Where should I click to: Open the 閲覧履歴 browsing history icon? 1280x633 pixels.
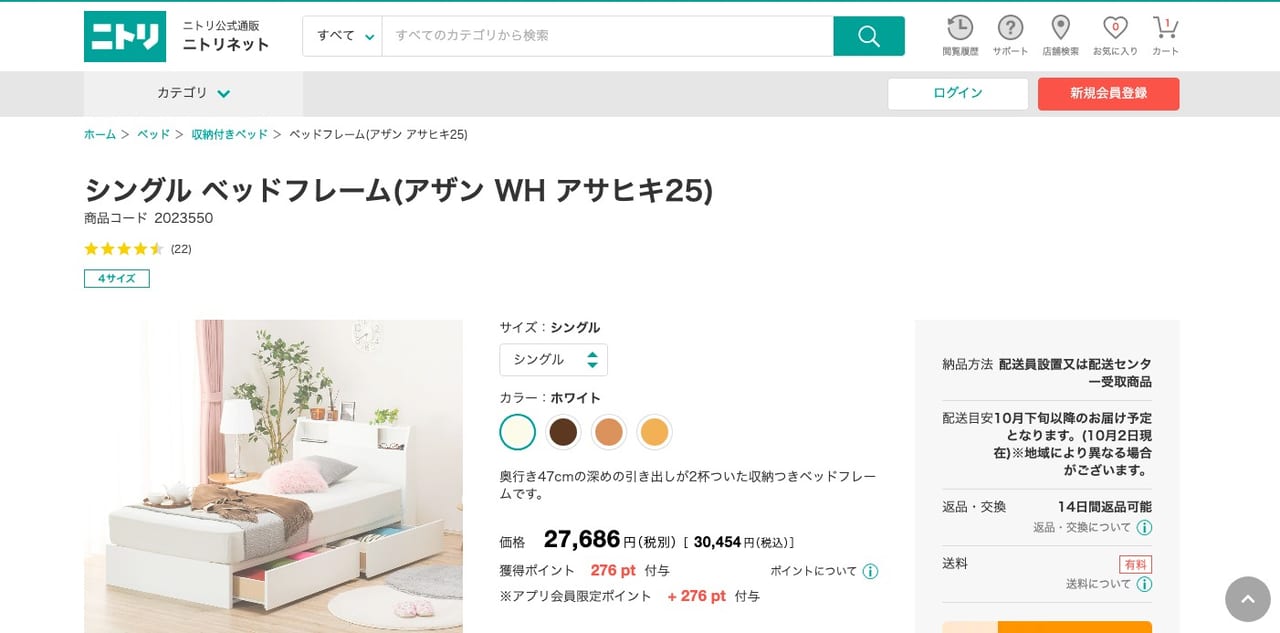click(959, 28)
